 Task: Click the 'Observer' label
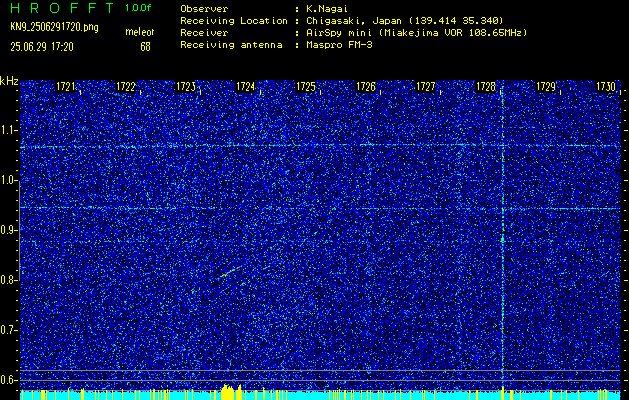click(204, 8)
